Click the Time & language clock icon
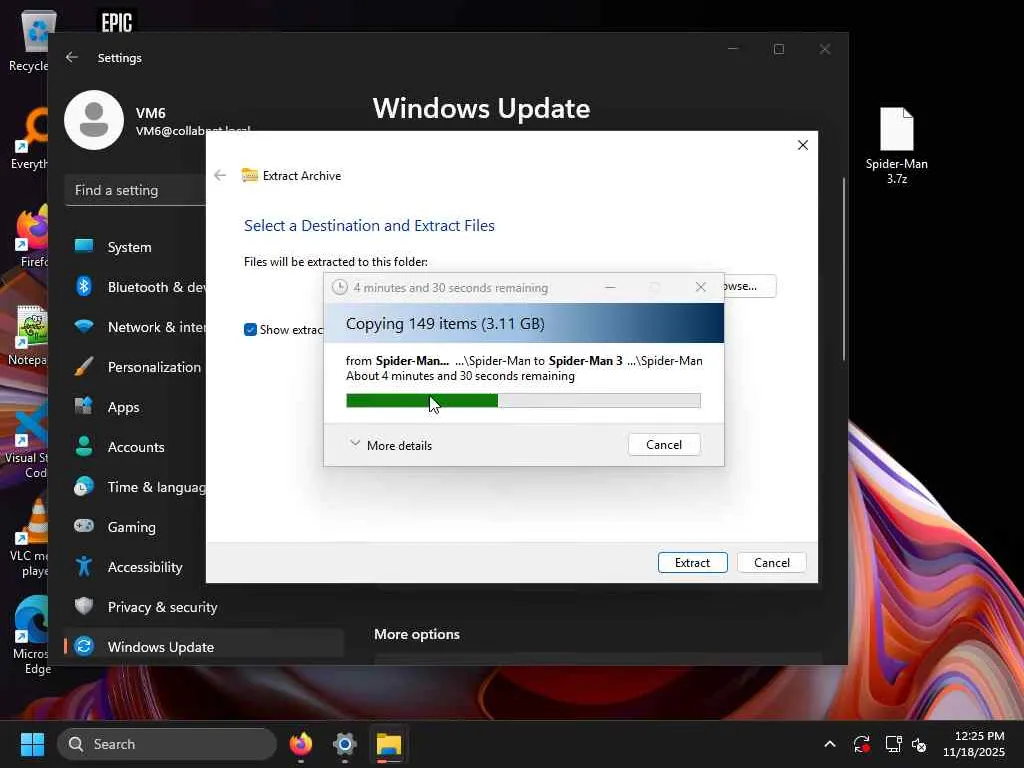The image size is (1024, 768). [x=84, y=487]
